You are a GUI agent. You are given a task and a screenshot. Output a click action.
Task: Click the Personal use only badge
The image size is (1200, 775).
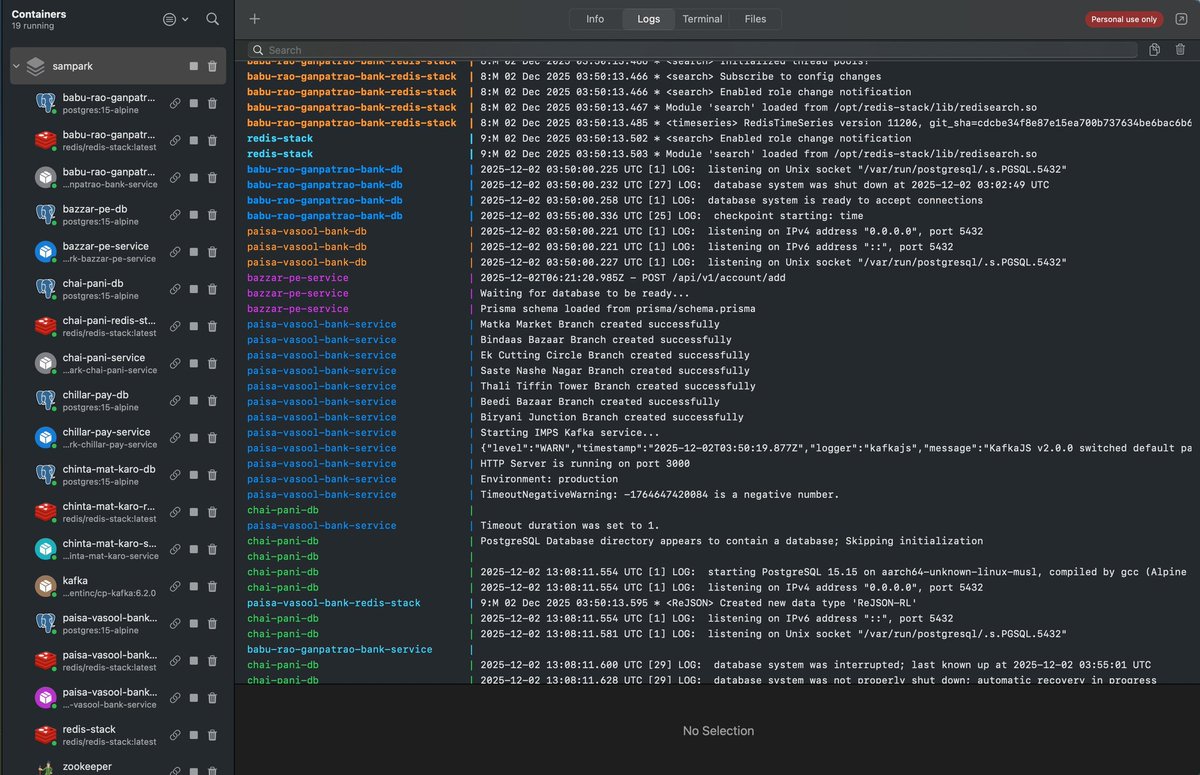[1124, 19]
